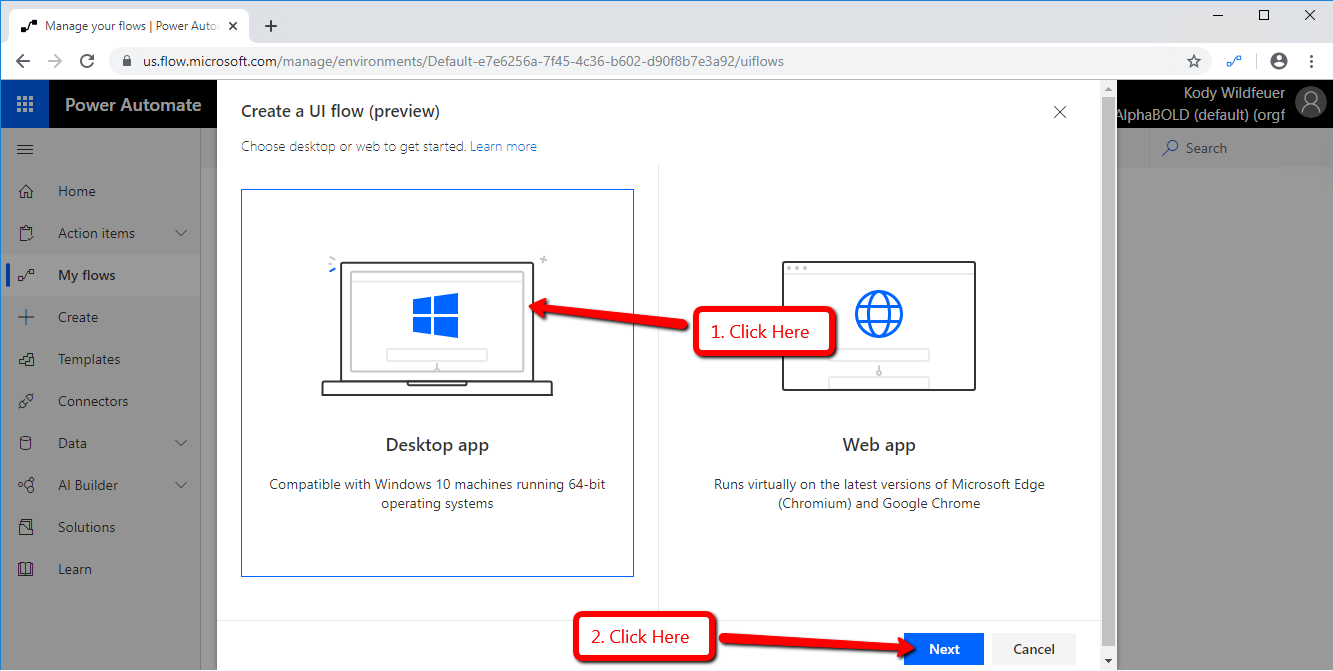Viewport: 1333px width, 671px height.
Task: Click the scrollbar up arrow
Action: point(1107,88)
